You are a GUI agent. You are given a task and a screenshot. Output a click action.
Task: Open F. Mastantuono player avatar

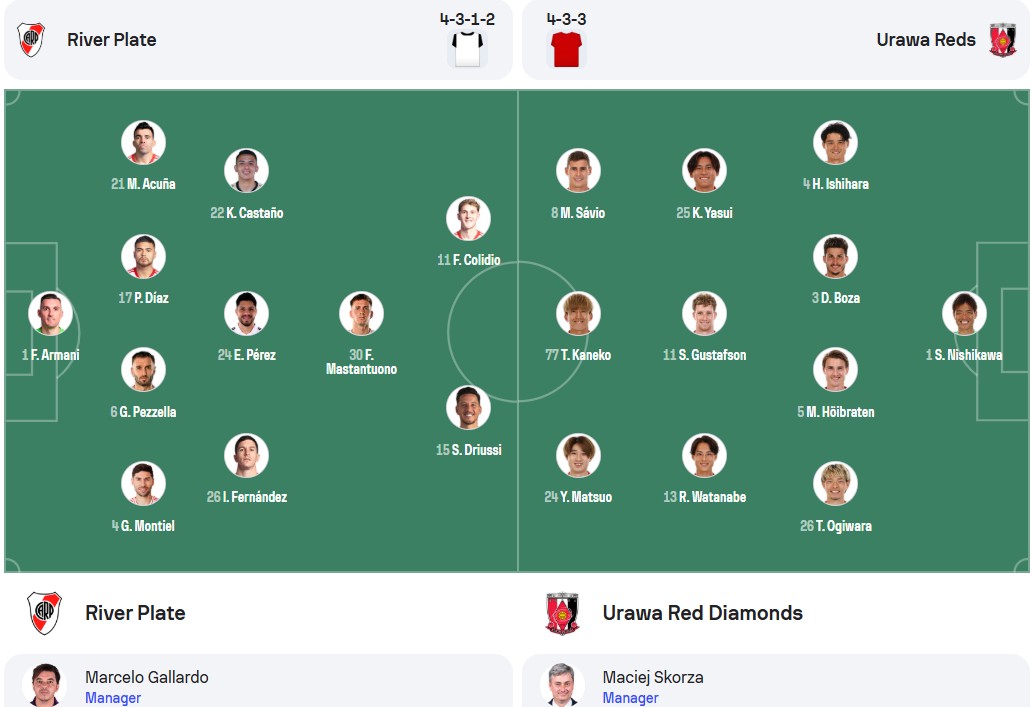coord(361,314)
